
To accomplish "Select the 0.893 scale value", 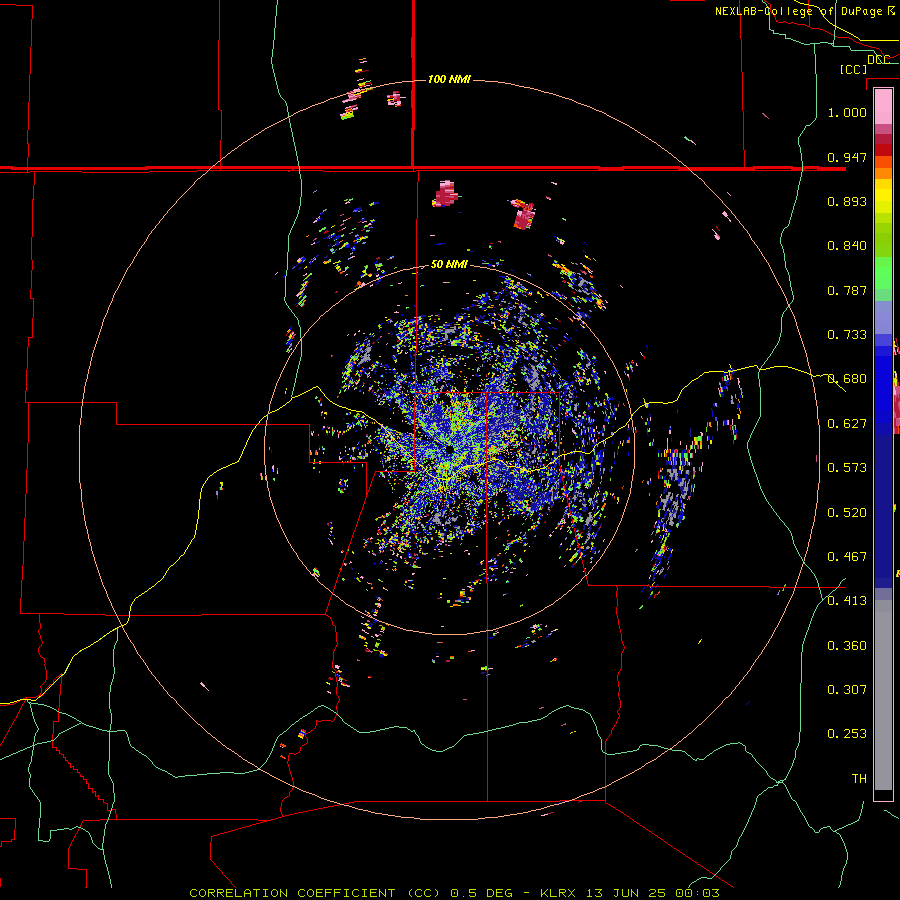I will (847, 201).
